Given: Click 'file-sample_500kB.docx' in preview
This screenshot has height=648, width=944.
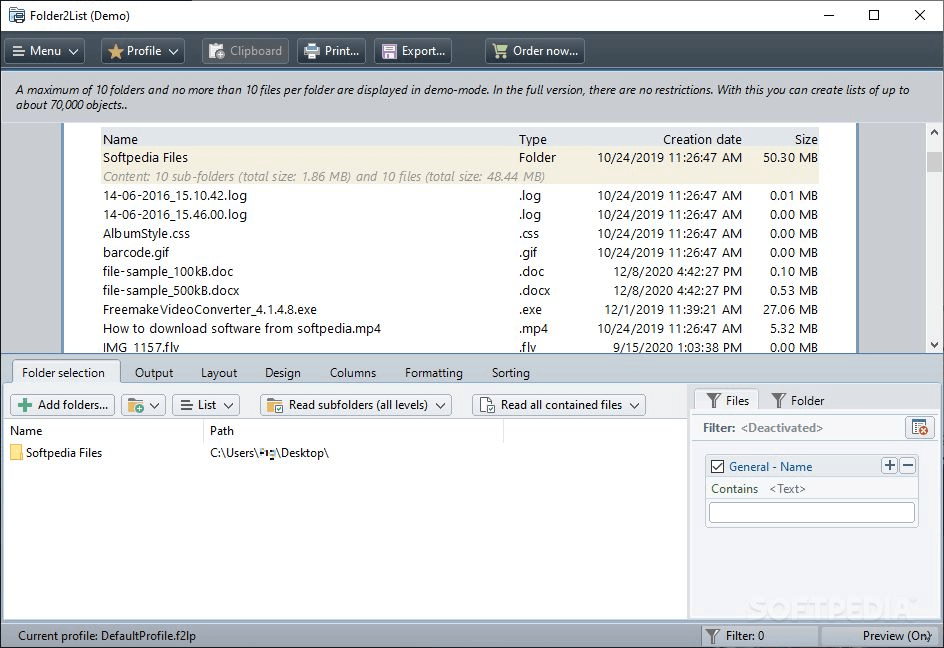Looking at the screenshot, I should coord(171,290).
